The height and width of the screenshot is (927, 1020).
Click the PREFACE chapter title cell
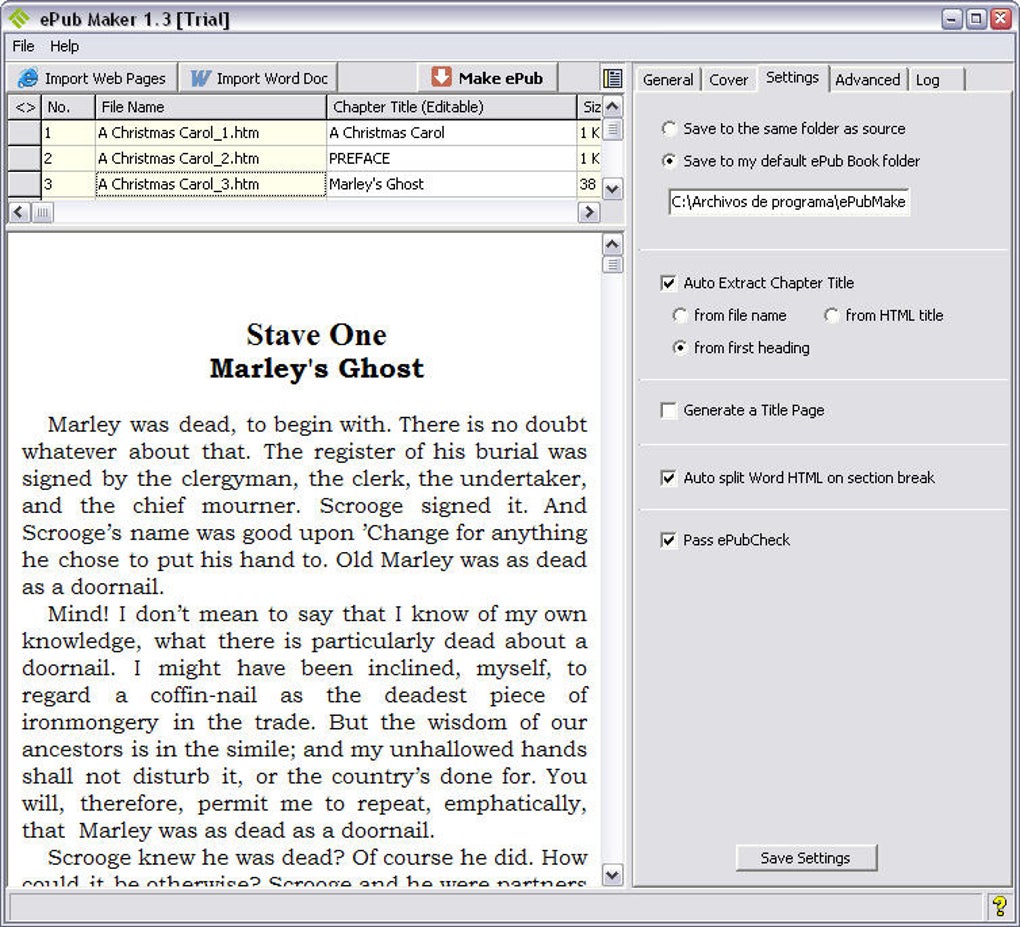click(451, 159)
